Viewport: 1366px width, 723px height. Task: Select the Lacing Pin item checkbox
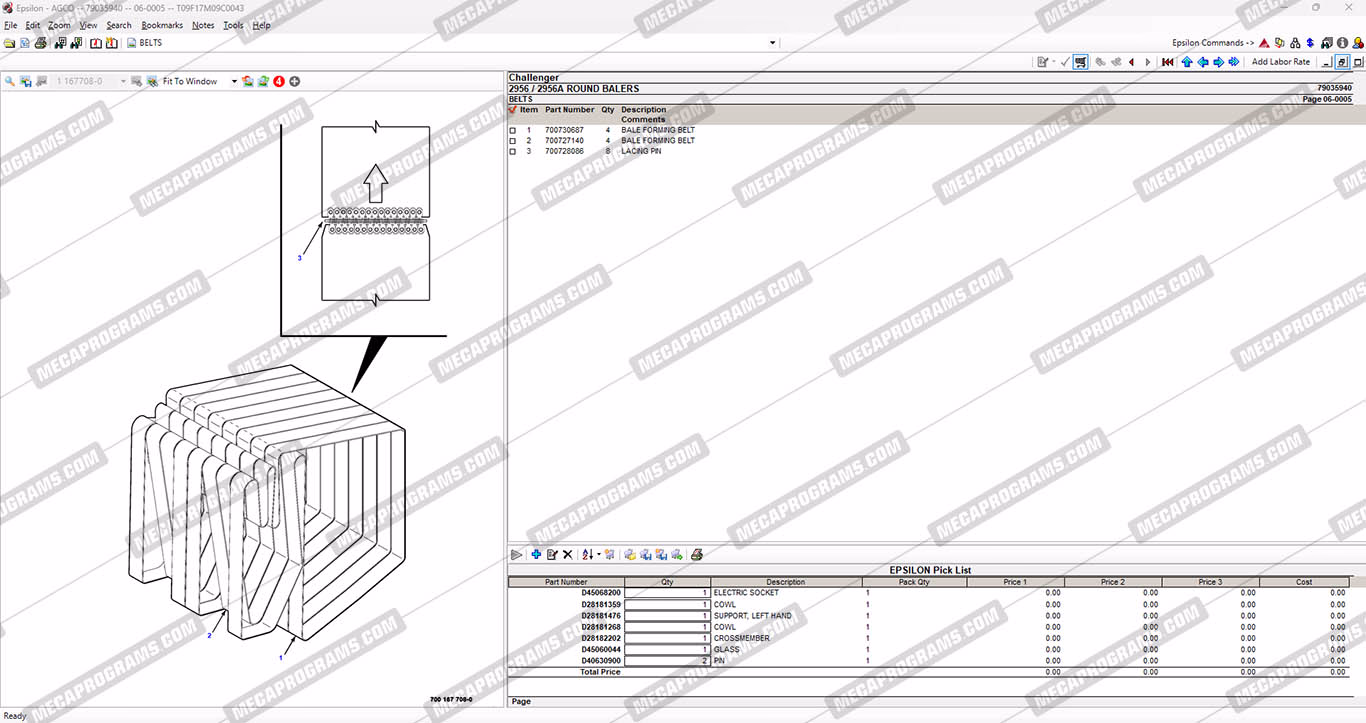(x=513, y=152)
